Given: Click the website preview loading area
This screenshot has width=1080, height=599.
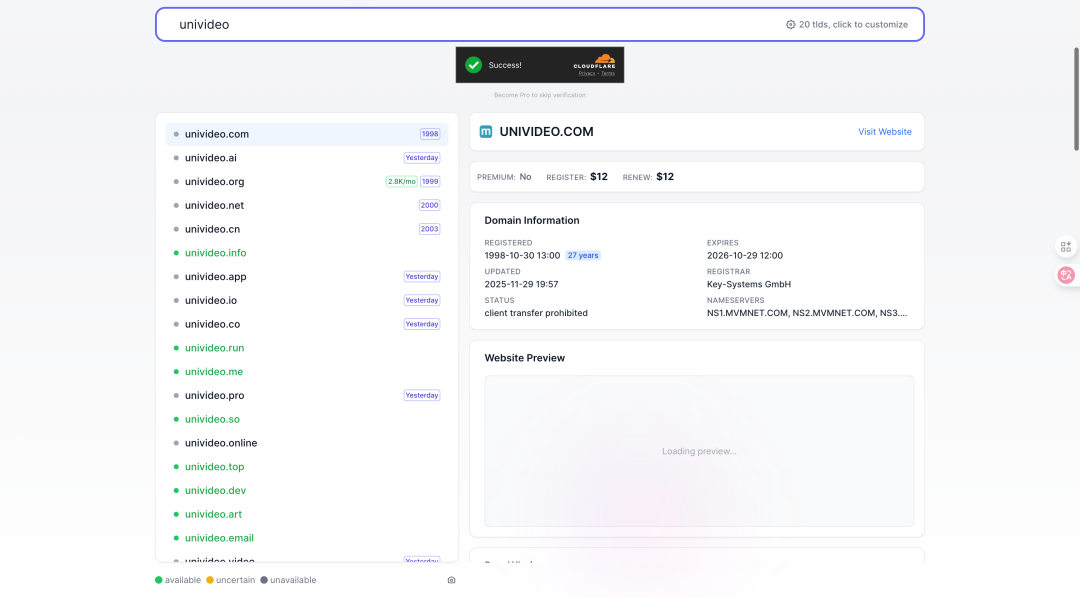Looking at the screenshot, I should pos(699,451).
